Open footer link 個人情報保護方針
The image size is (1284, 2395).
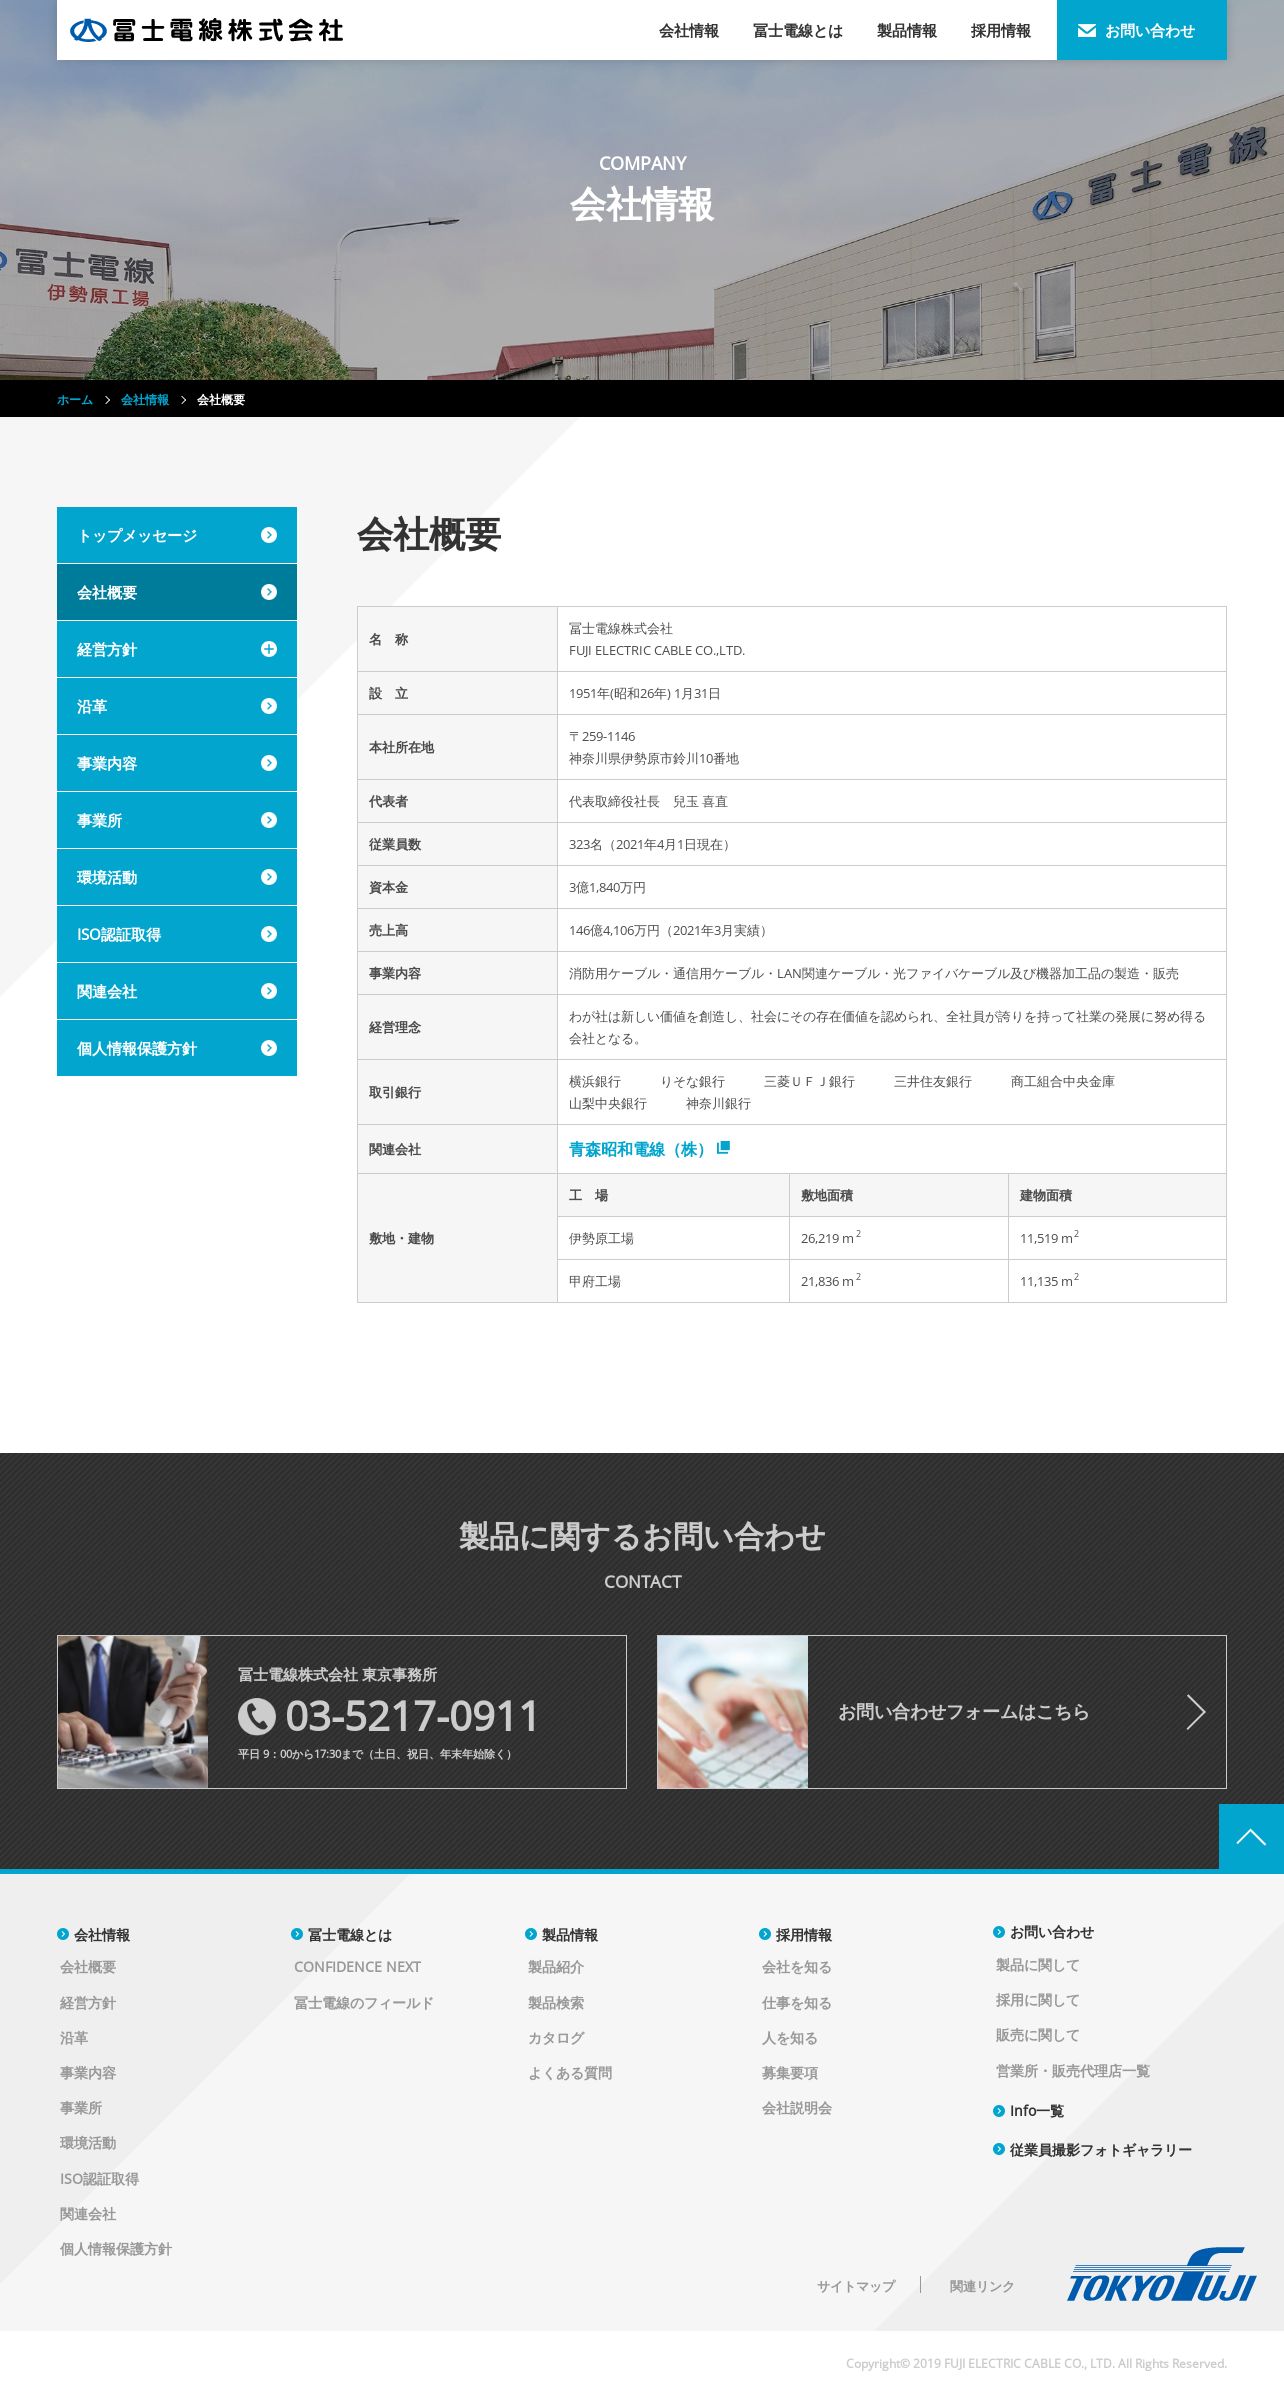[x=116, y=2249]
